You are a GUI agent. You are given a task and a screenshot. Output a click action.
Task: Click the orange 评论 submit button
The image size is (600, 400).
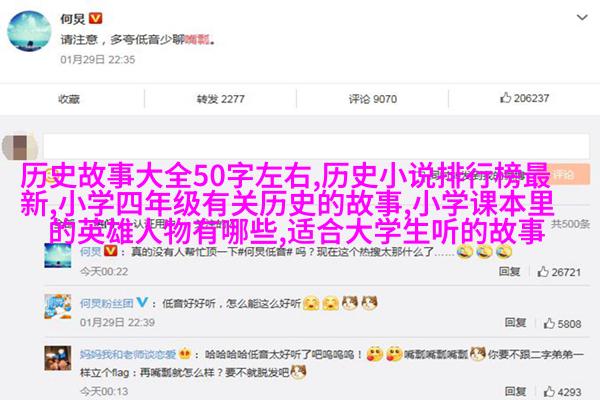pyautogui.click(x=567, y=175)
